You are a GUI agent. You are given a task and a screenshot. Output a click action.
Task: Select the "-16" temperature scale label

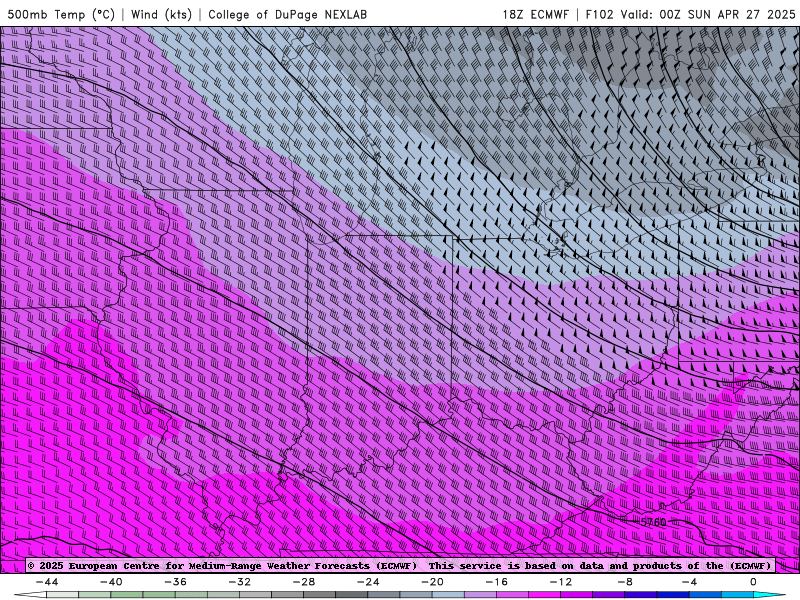pos(496,582)
